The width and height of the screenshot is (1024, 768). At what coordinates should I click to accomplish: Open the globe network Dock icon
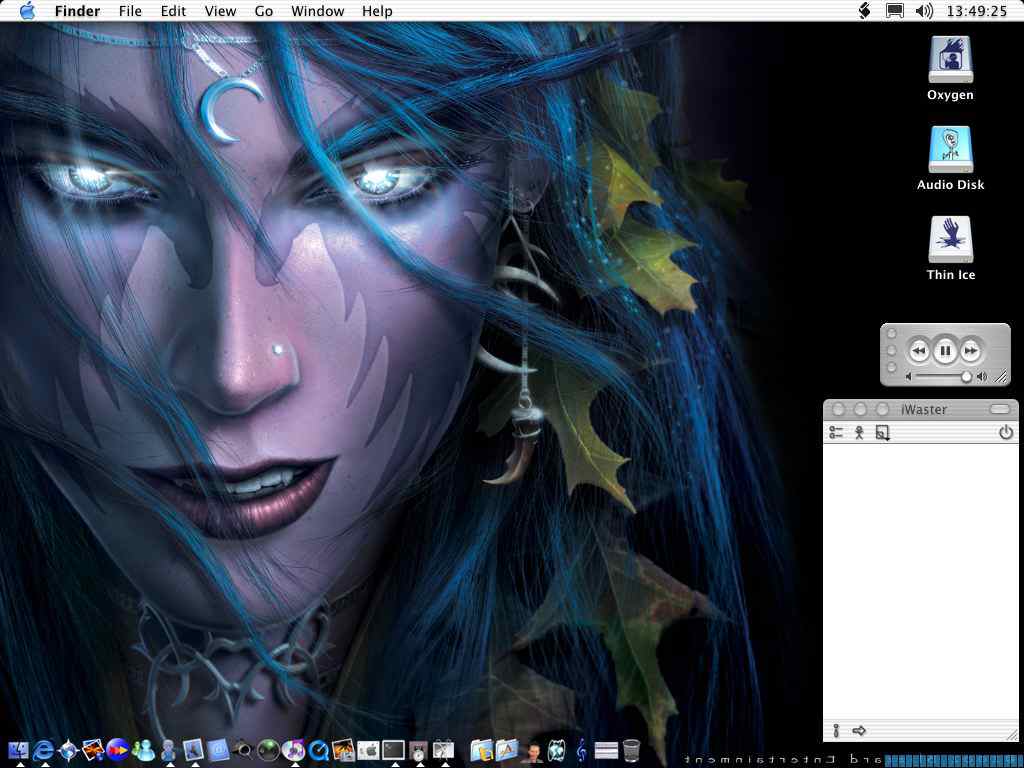click(x=556, y=750)
